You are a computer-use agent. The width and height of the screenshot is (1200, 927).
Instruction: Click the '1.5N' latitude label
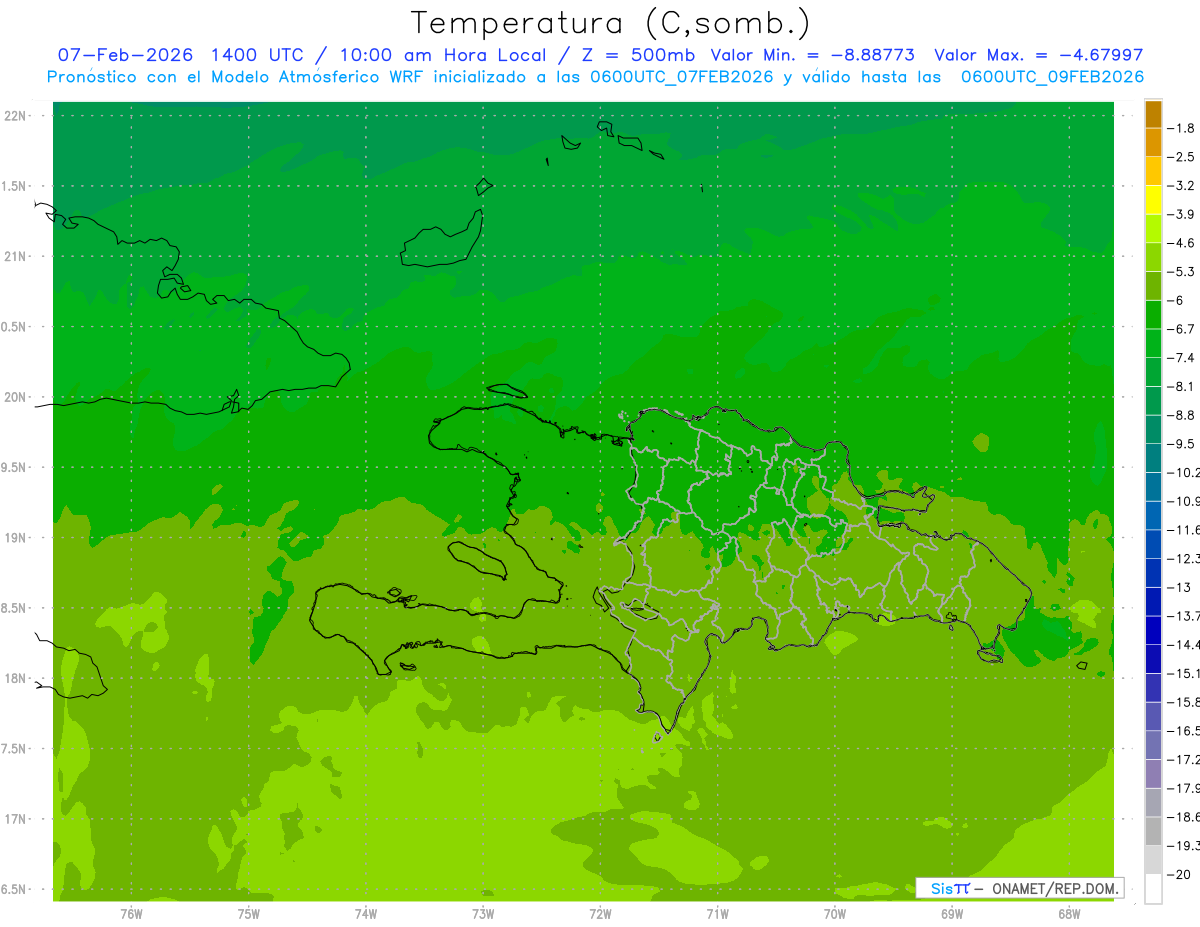15,186
